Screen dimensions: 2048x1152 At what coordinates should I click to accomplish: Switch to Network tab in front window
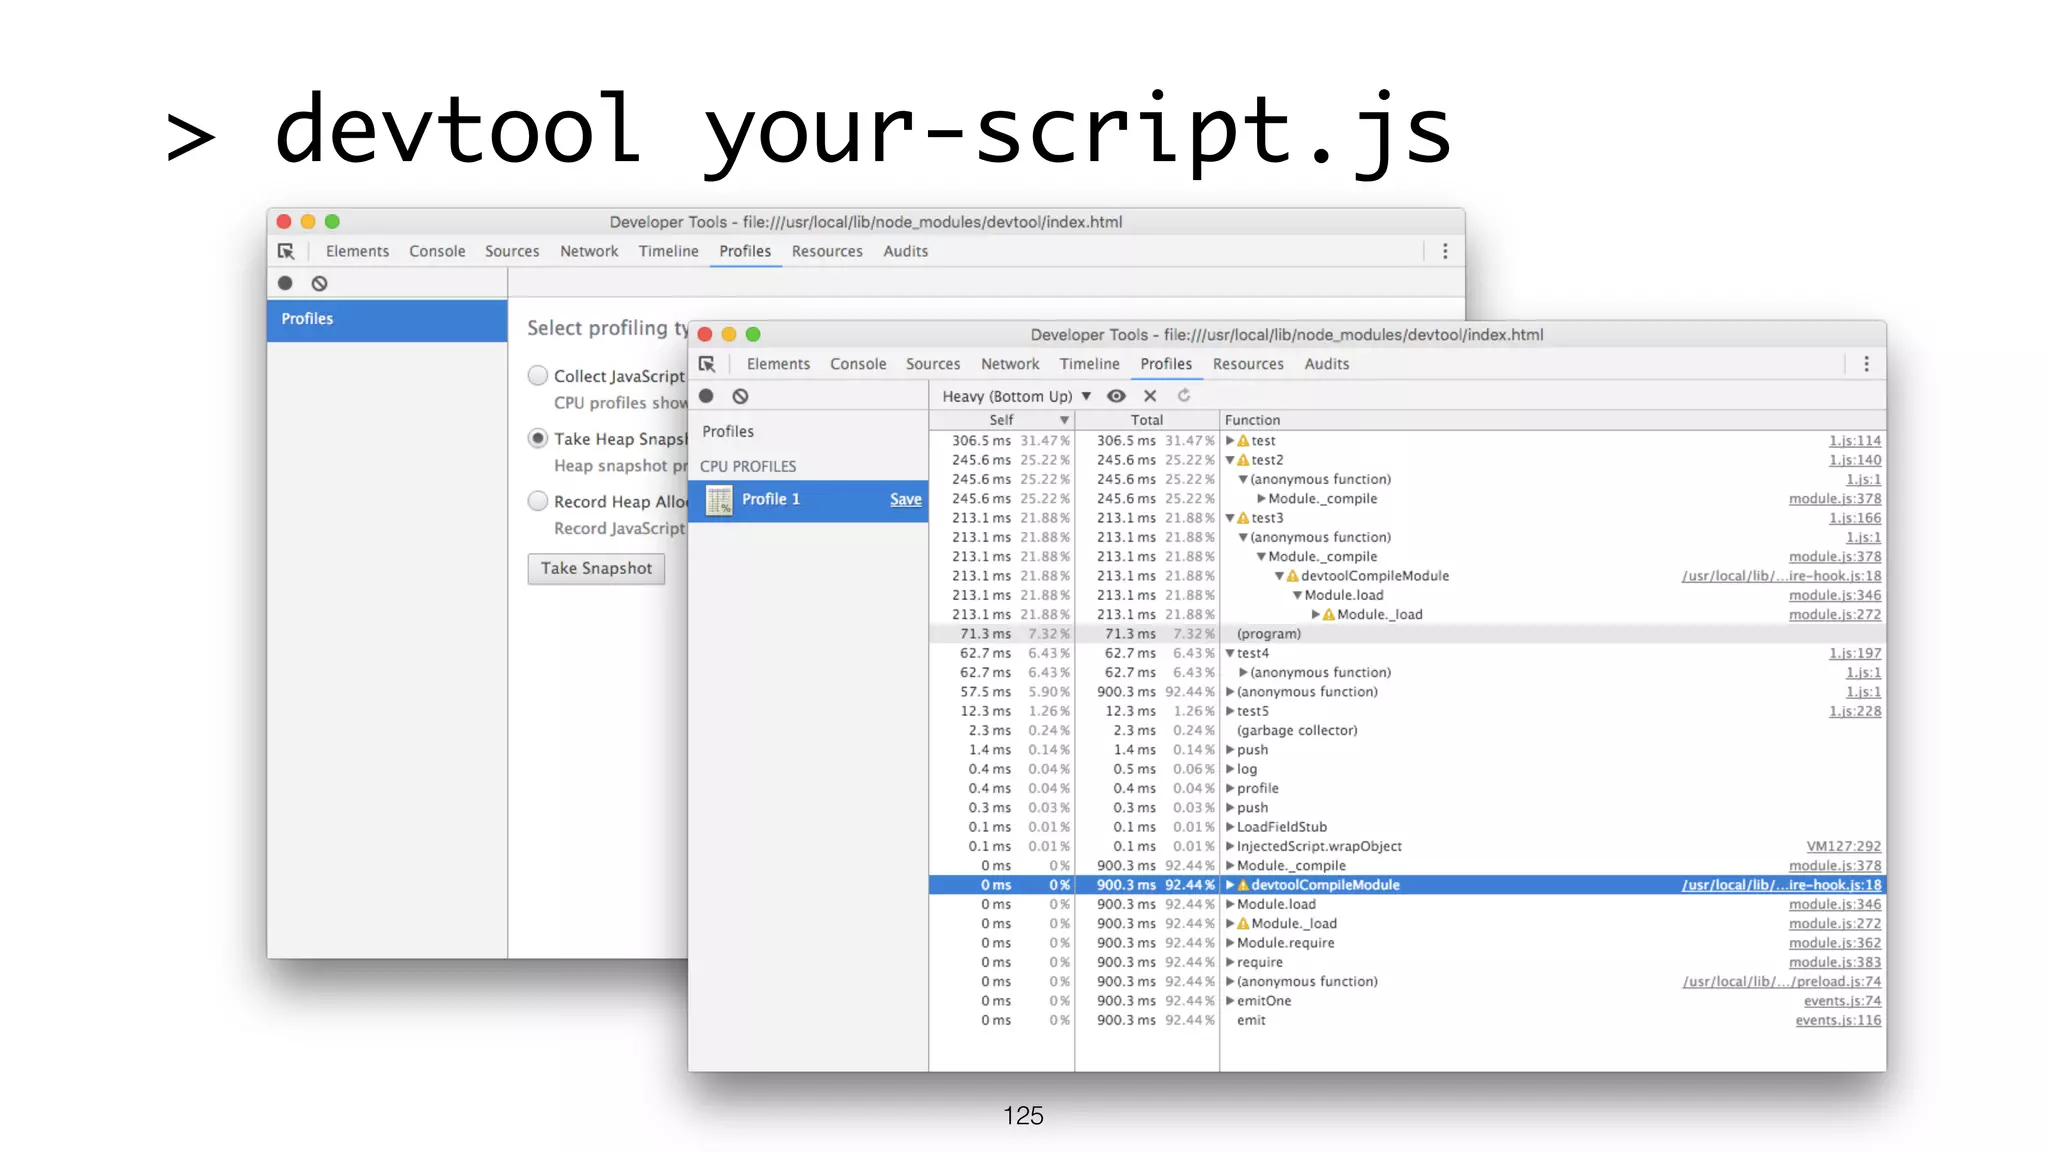click(1010, 364)
